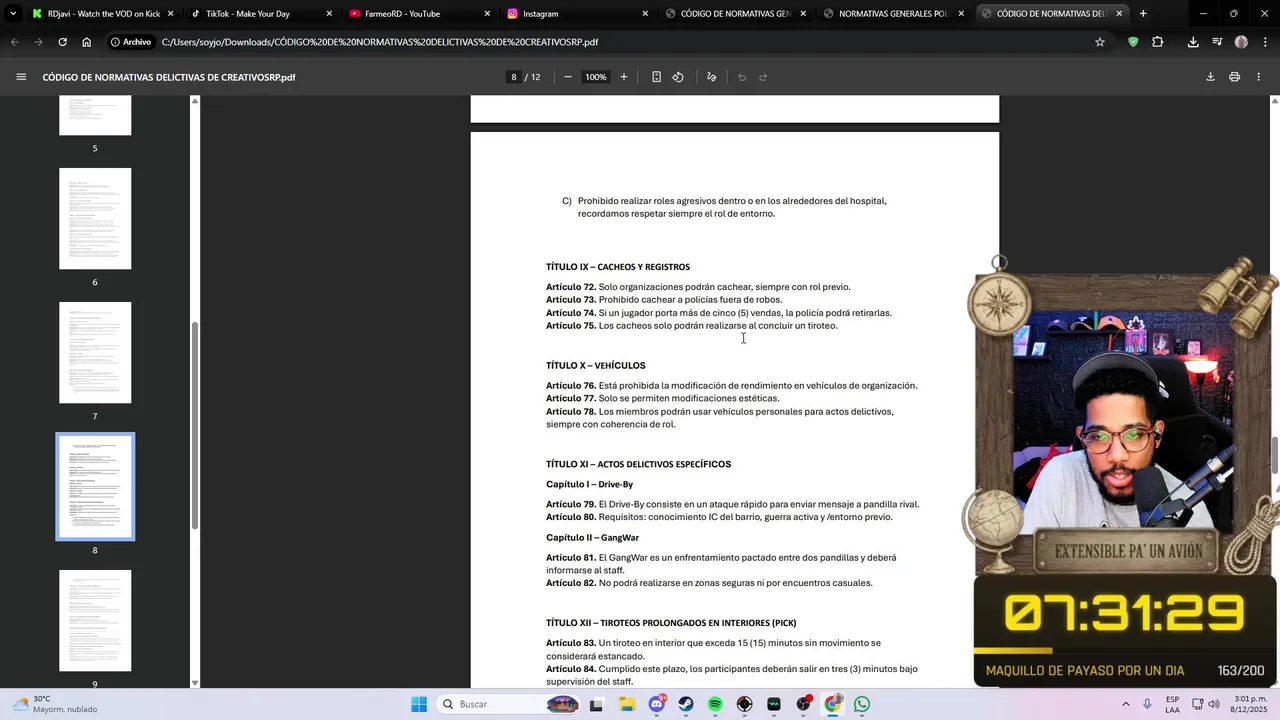The width and height of the screenshot is (1280, 720).
Task: Open the tab search dropdown arrow
Action: (13, 14)
